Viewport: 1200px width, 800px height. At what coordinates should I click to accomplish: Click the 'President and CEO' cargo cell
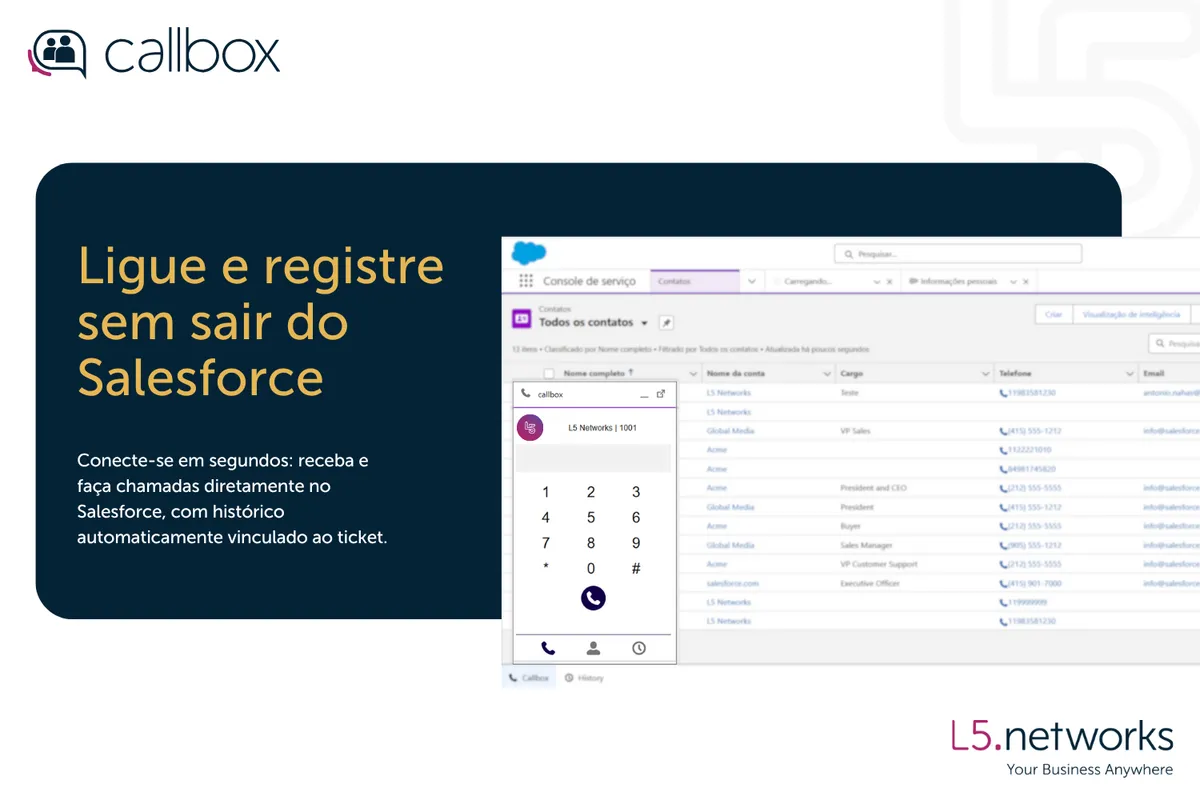coord(873,488)
